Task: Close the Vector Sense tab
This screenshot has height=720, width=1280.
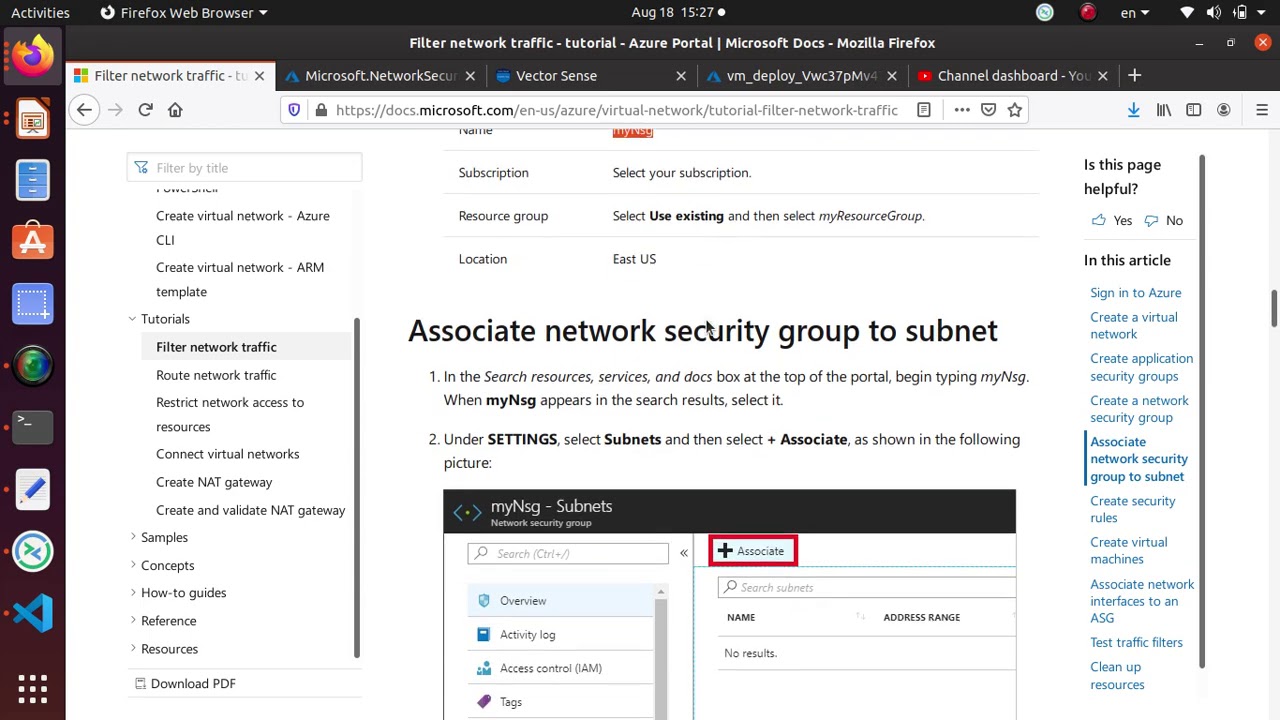Action: coord(681,76)
